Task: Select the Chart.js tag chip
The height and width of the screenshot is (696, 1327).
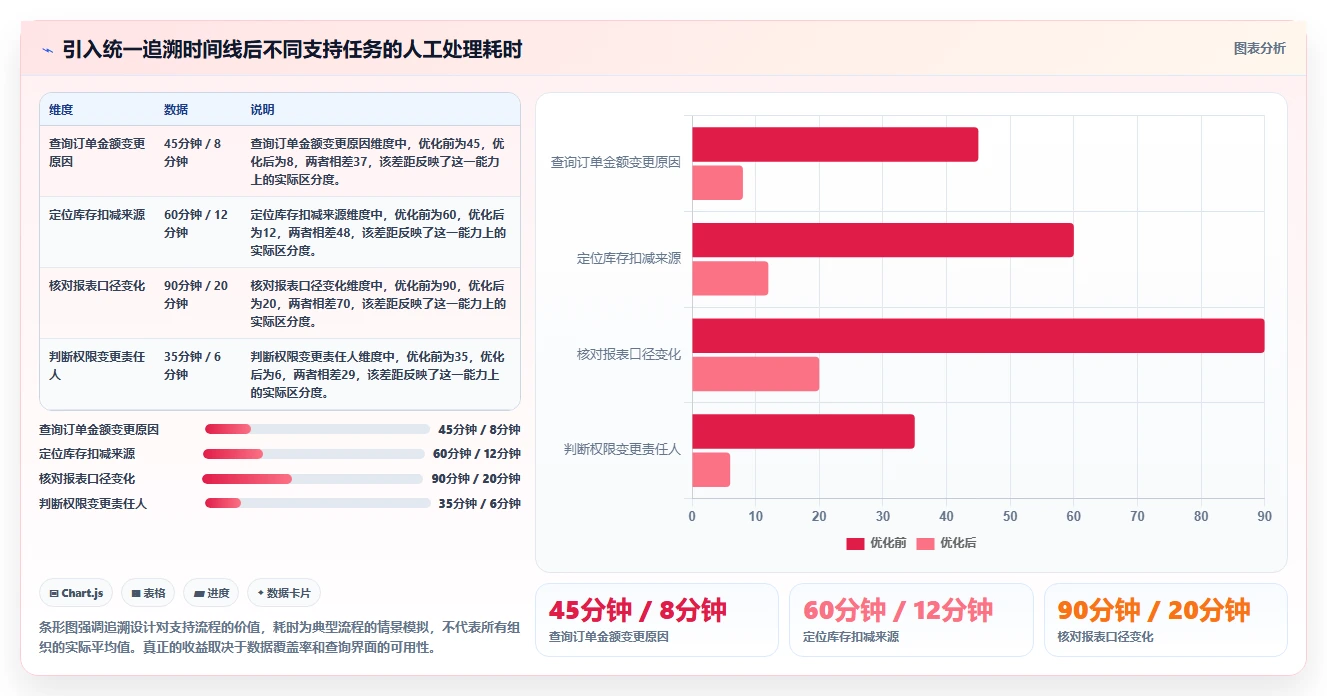Action: [77, 593]
